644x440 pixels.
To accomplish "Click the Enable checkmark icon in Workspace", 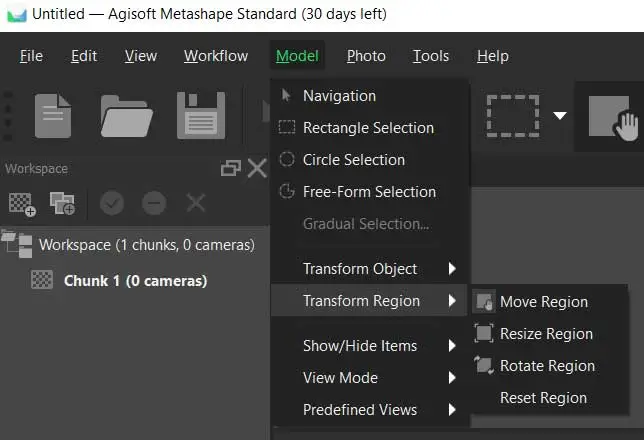I will pyautogui.click(x=112, y=204).
